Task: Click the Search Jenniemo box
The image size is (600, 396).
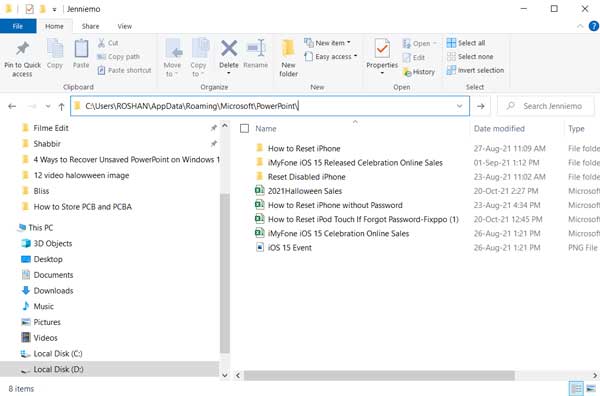Action: (x=547, y=106)
